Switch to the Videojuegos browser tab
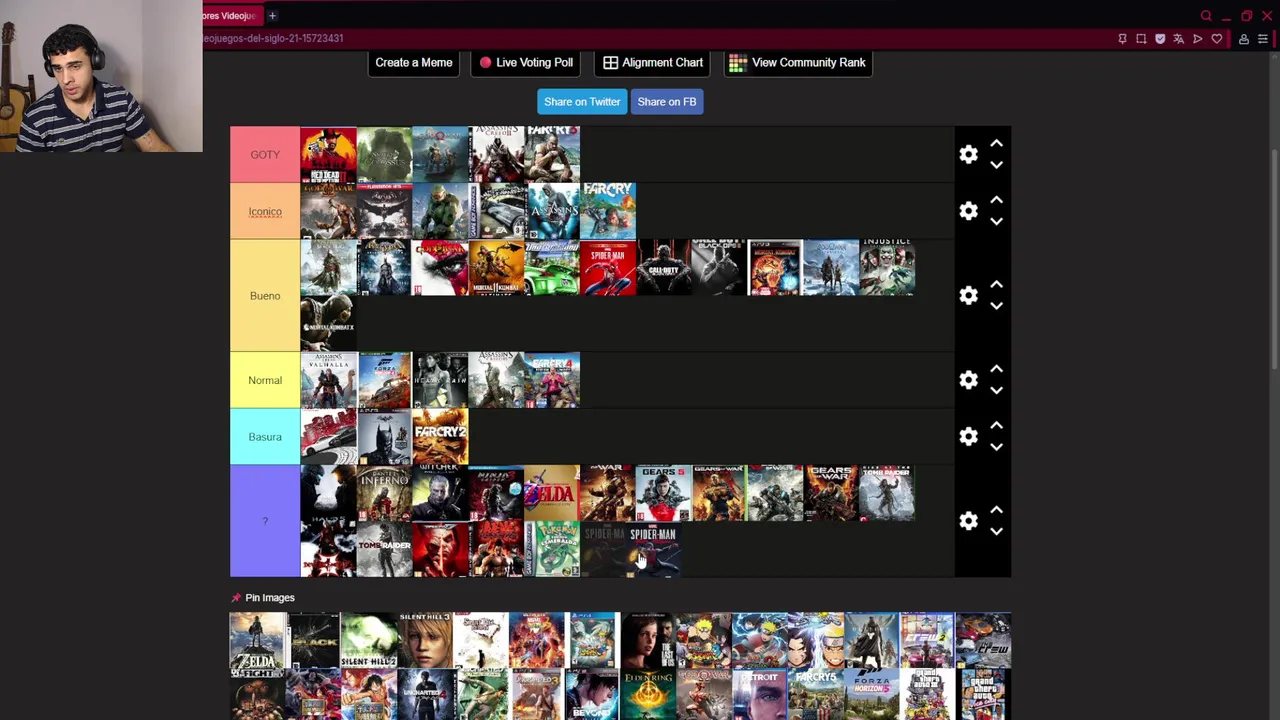Screen dimensions: 1280x720 tap(232, 15)
